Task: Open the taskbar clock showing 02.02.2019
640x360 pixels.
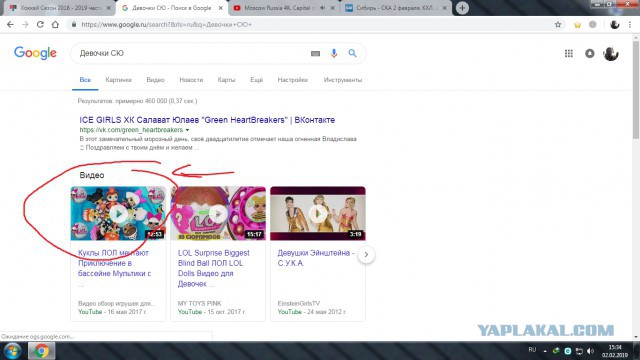Action: pos(615,351)
